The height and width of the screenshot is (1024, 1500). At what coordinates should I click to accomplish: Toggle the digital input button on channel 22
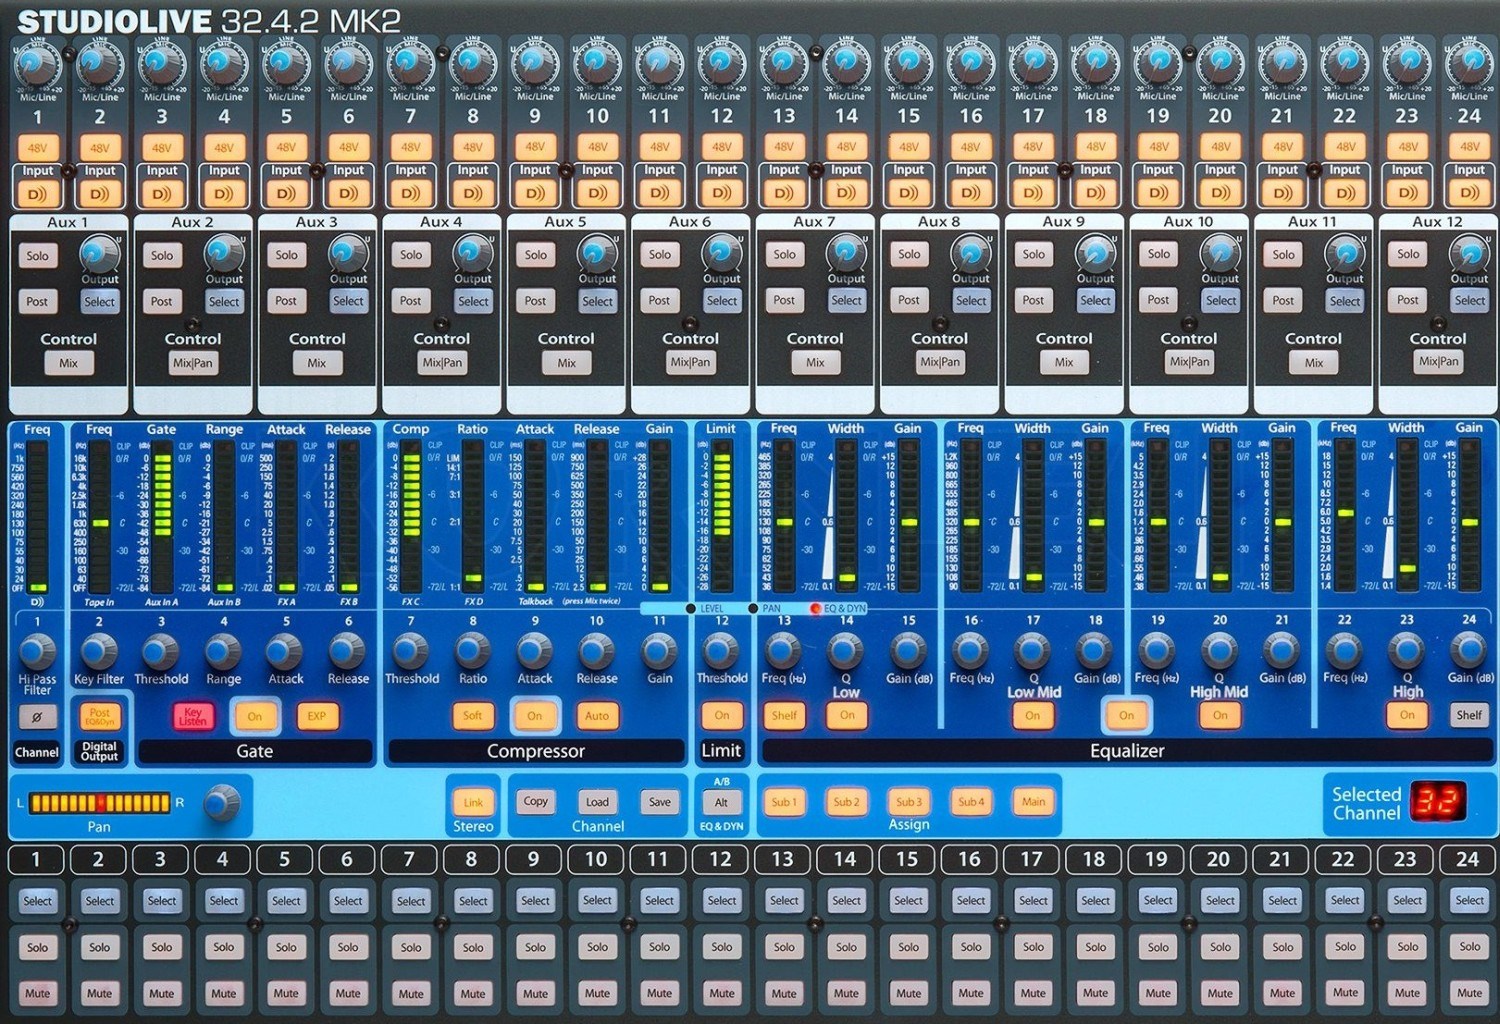[1345, 193]
